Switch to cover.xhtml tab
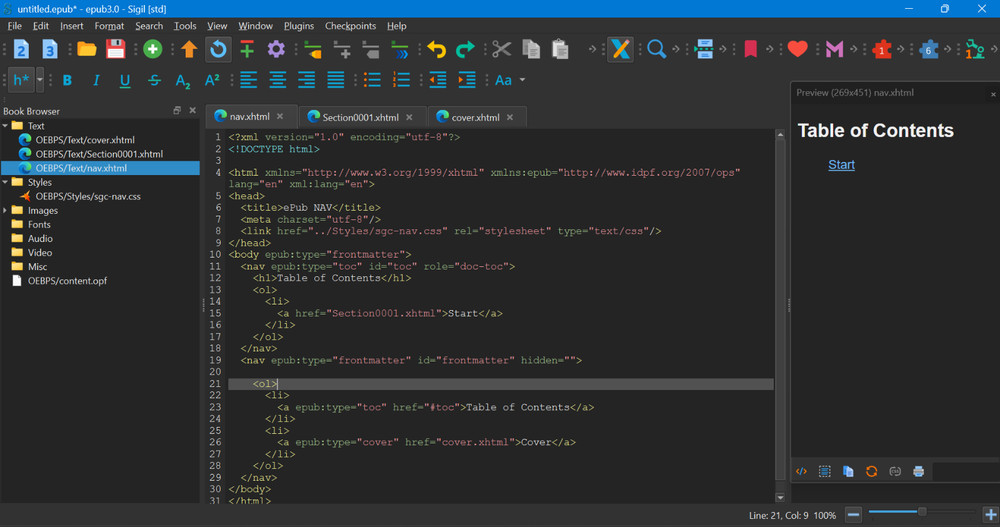The width and height of the screenshot is (1000, 527). click(476, 117)
